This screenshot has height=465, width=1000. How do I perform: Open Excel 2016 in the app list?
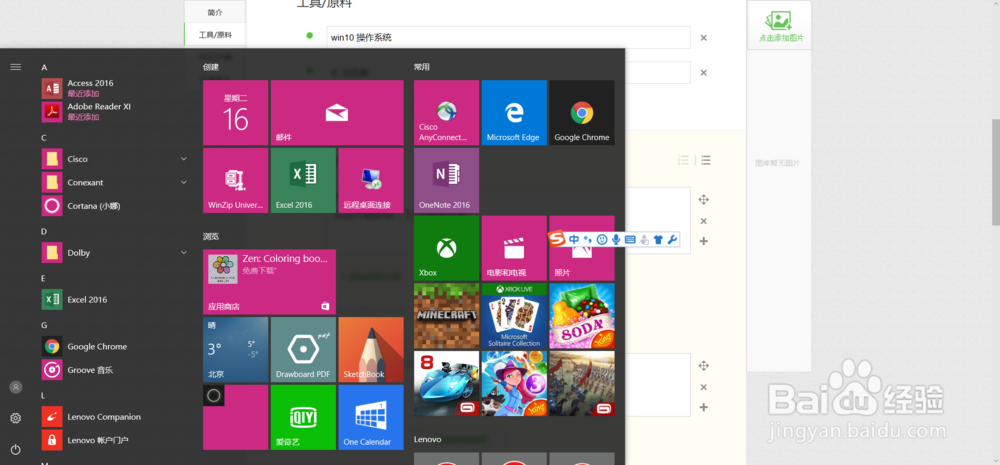tap(115, 300)
